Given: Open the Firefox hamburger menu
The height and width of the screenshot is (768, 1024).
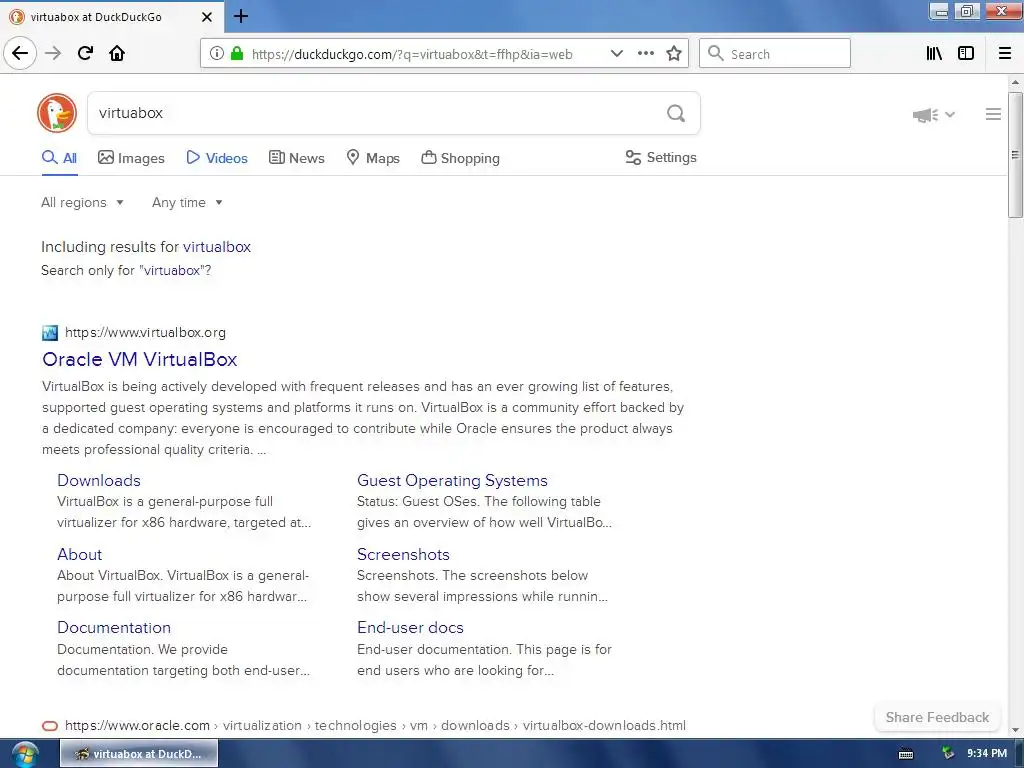Looking at the screenshot, I should 1004,54.
